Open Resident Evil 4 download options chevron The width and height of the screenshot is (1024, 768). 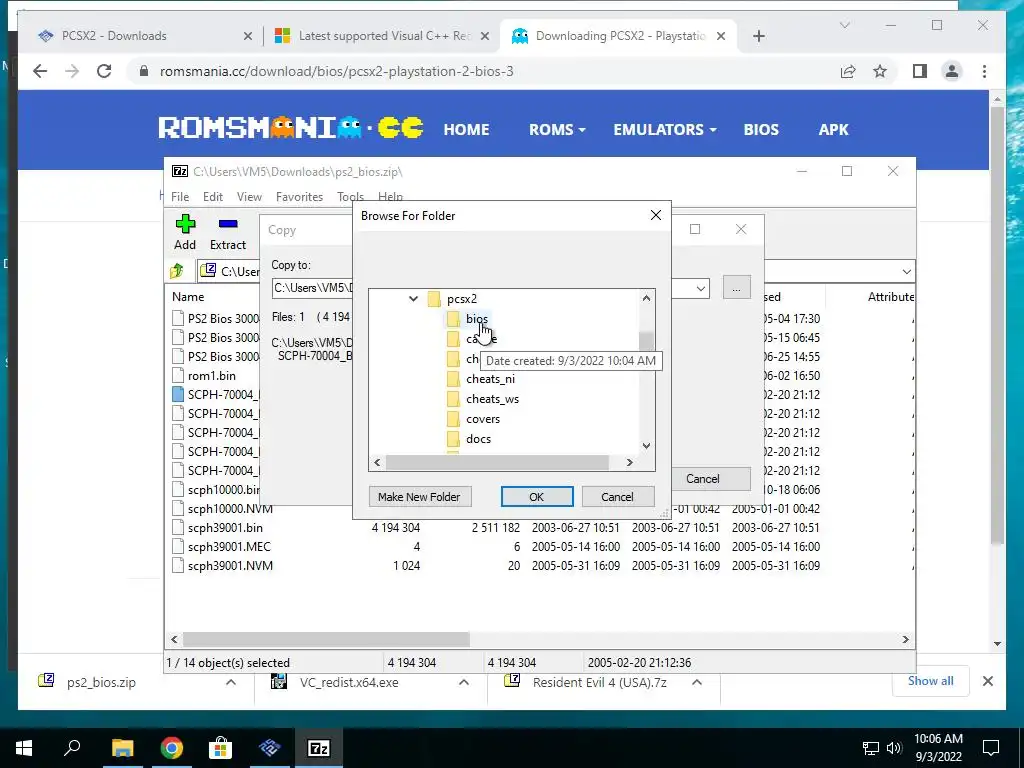pyautogui.click(x=697, y=682)
